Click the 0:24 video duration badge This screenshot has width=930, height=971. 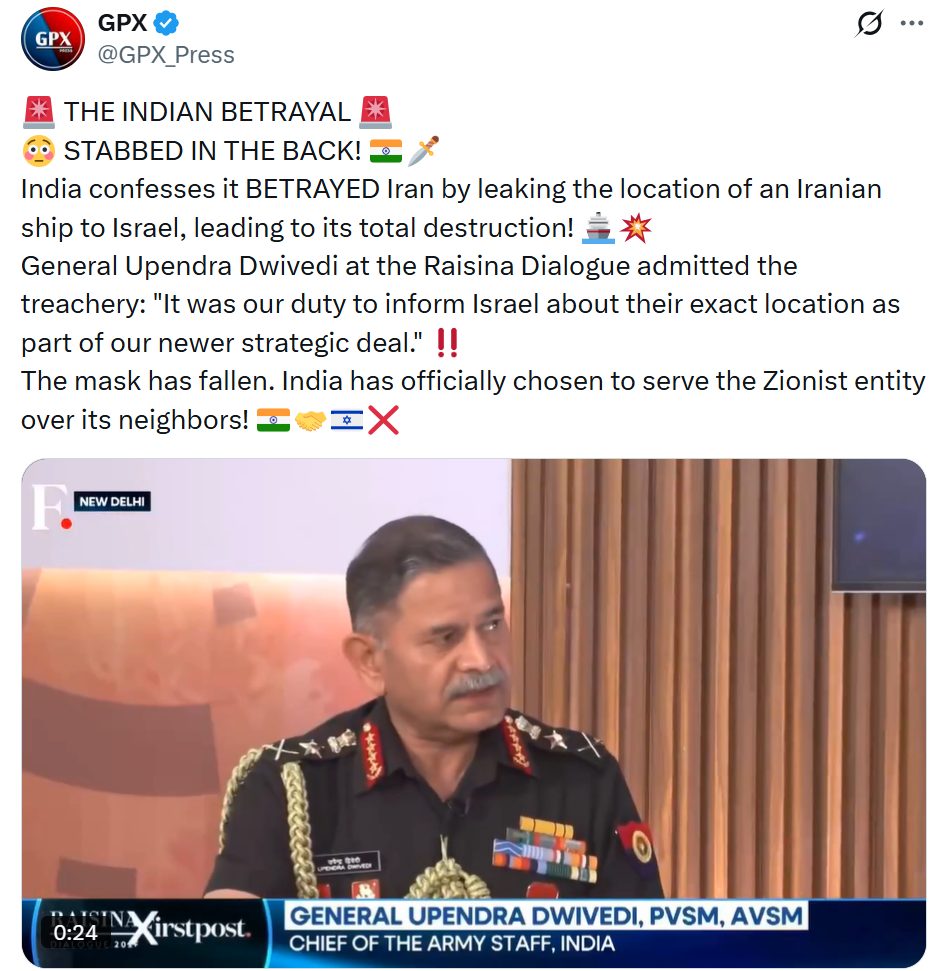point(76,933)
